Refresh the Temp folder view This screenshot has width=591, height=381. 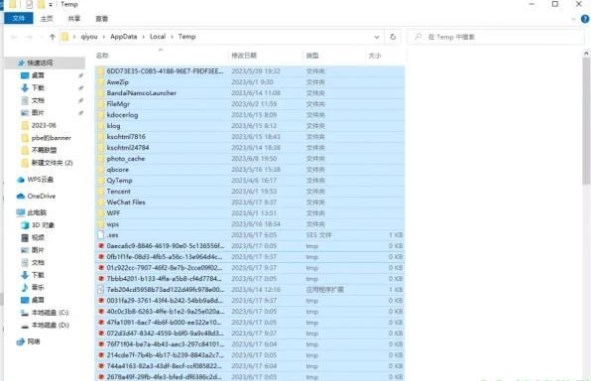point(393,37)
